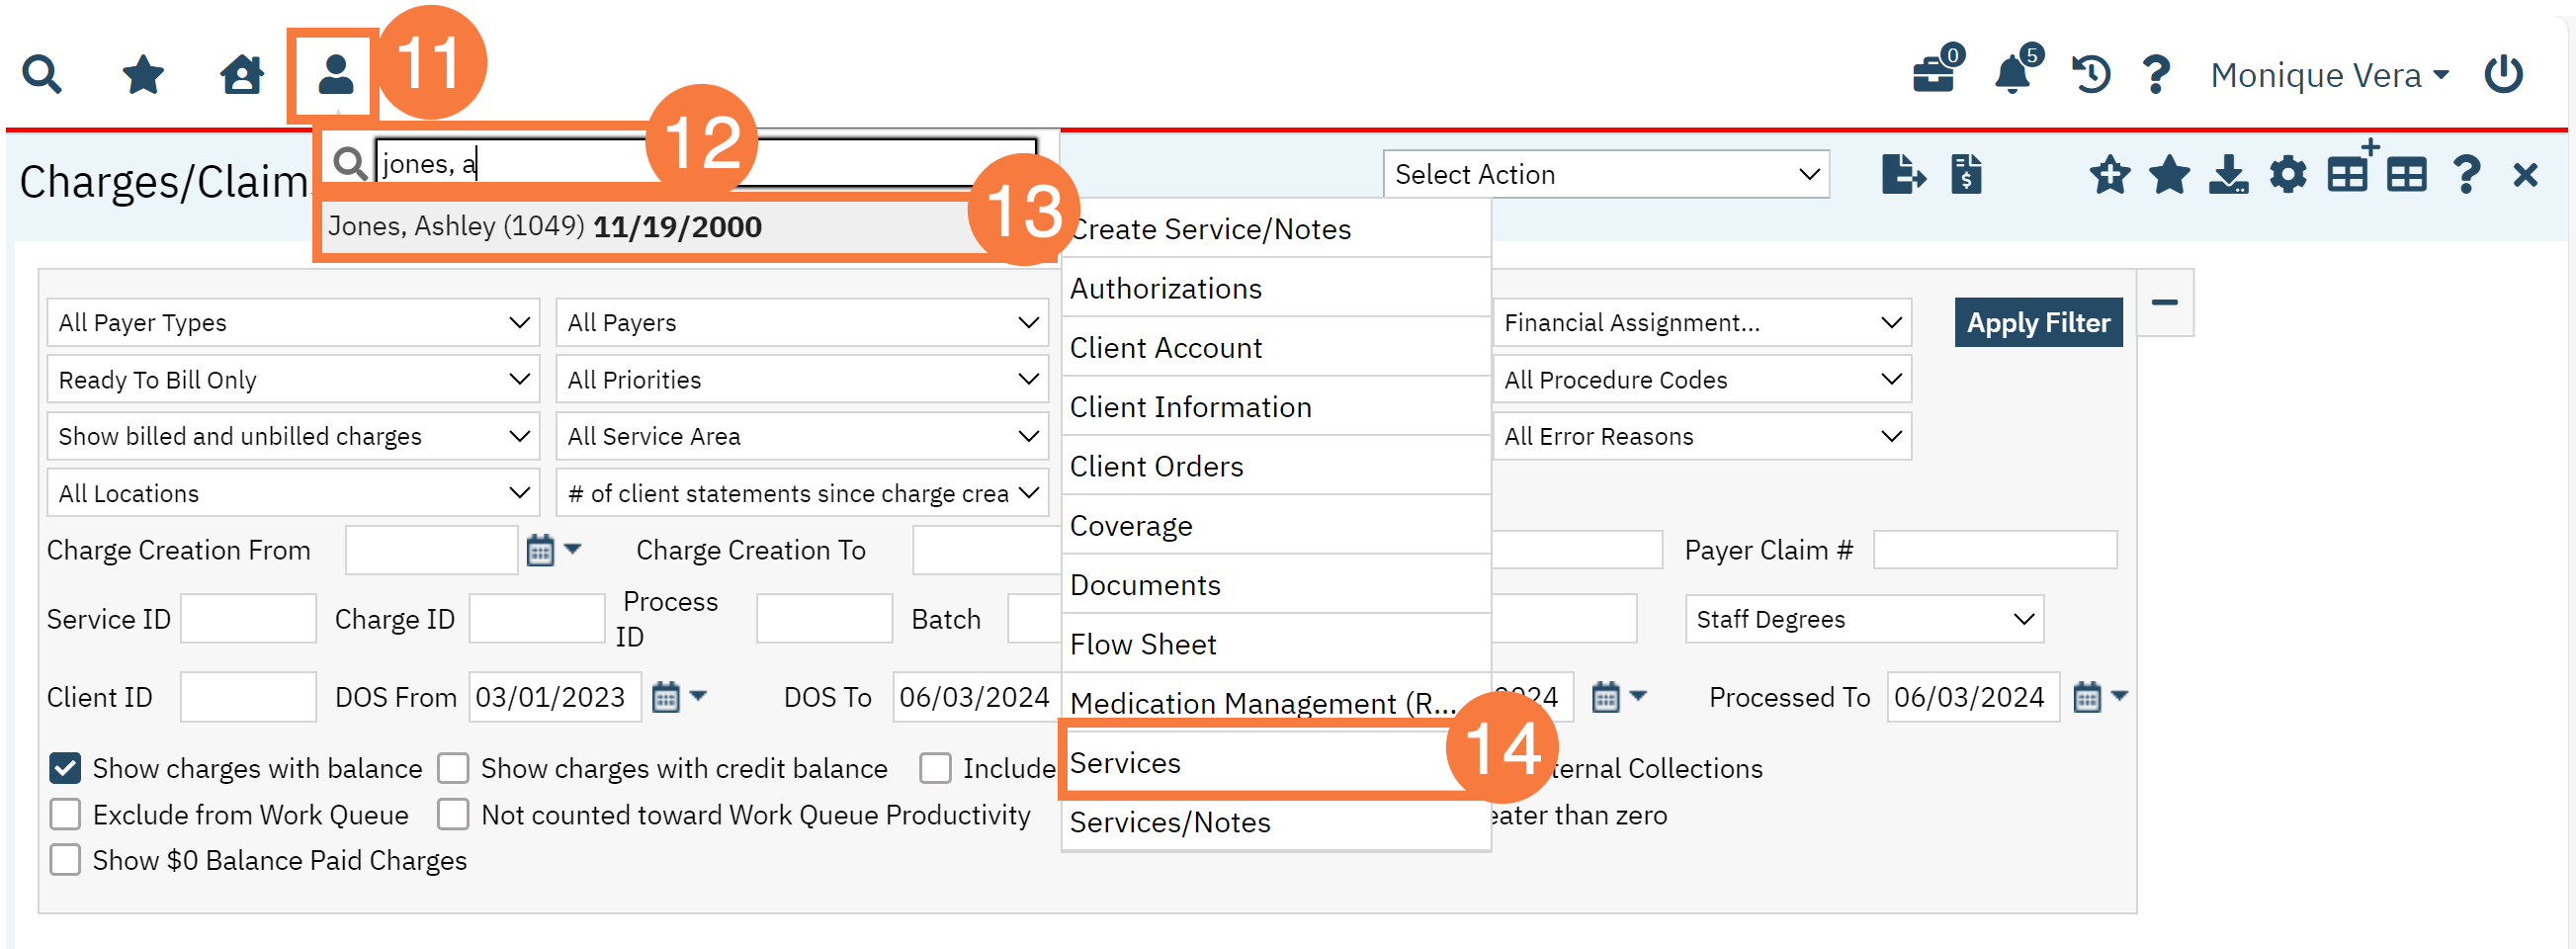Open the All Payer Types dropdown
The height and width of the screenshot is (949, 2576).
(293, 323)
